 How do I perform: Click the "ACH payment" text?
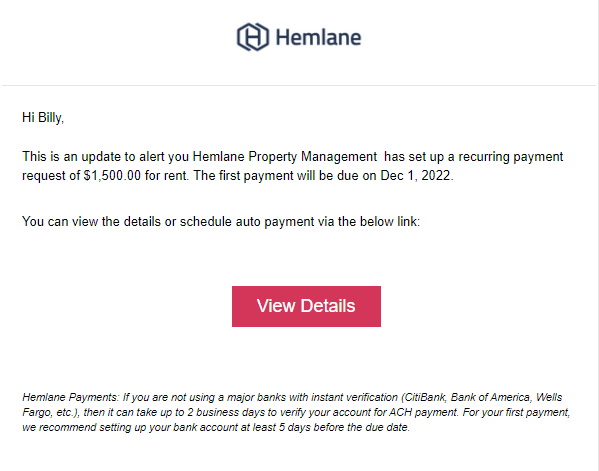tap(423, 412)
